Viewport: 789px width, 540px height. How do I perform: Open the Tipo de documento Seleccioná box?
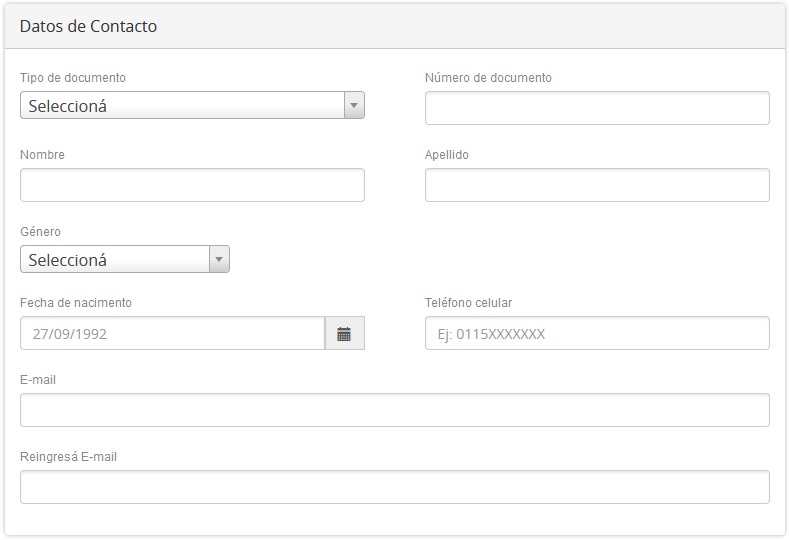pos(182,105)
